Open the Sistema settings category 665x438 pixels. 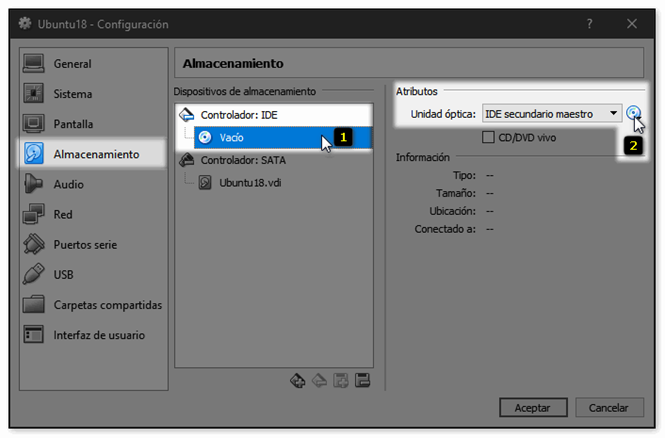(93, 94)
